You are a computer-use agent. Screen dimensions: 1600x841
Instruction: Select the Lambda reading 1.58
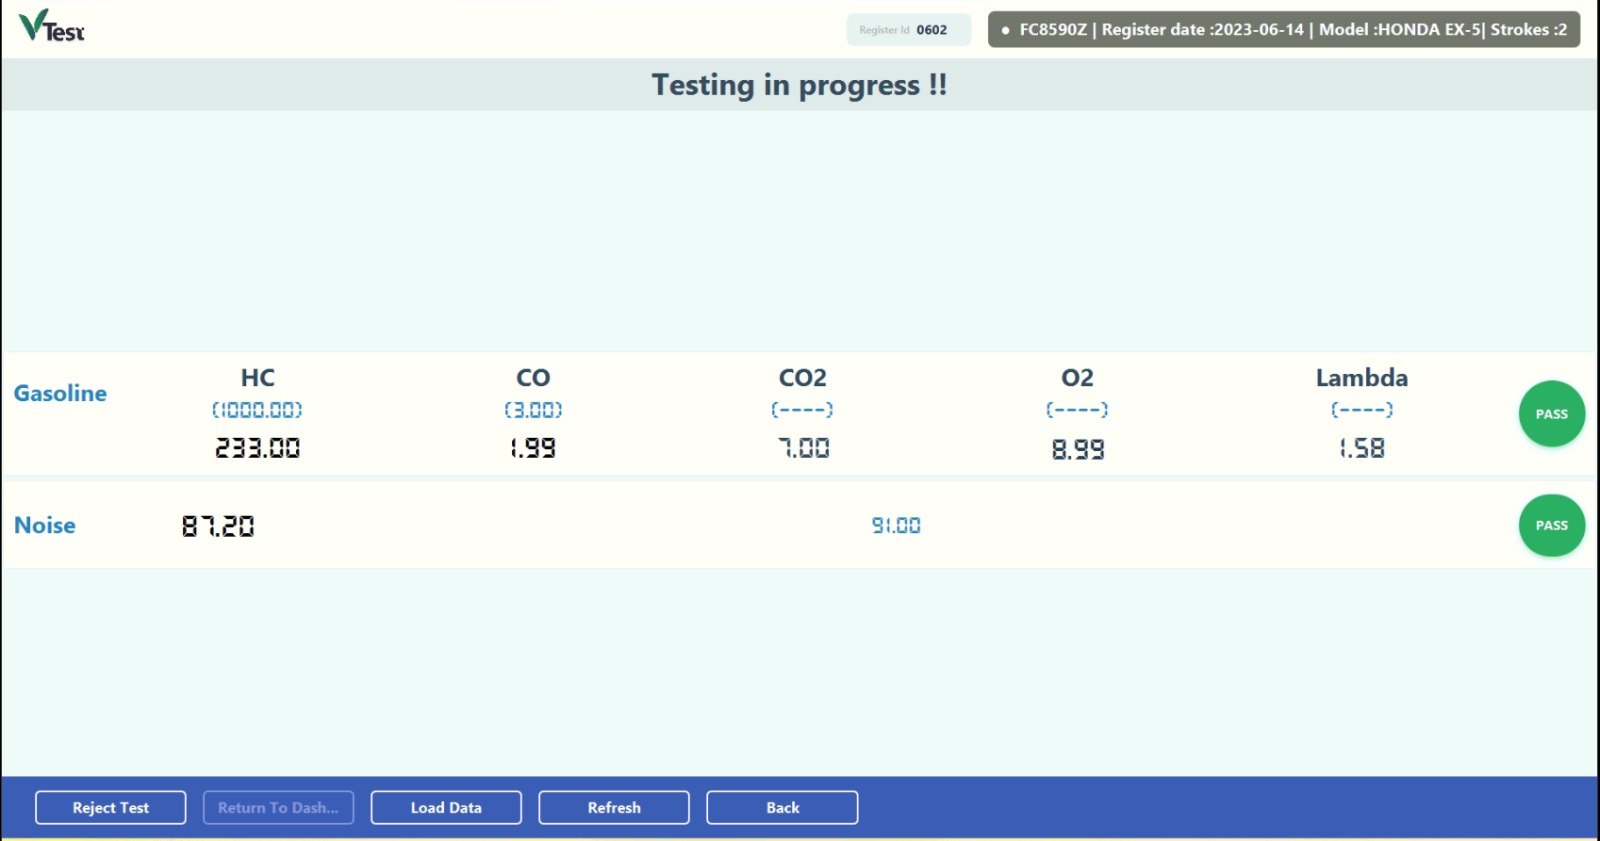pos(1362,448)
